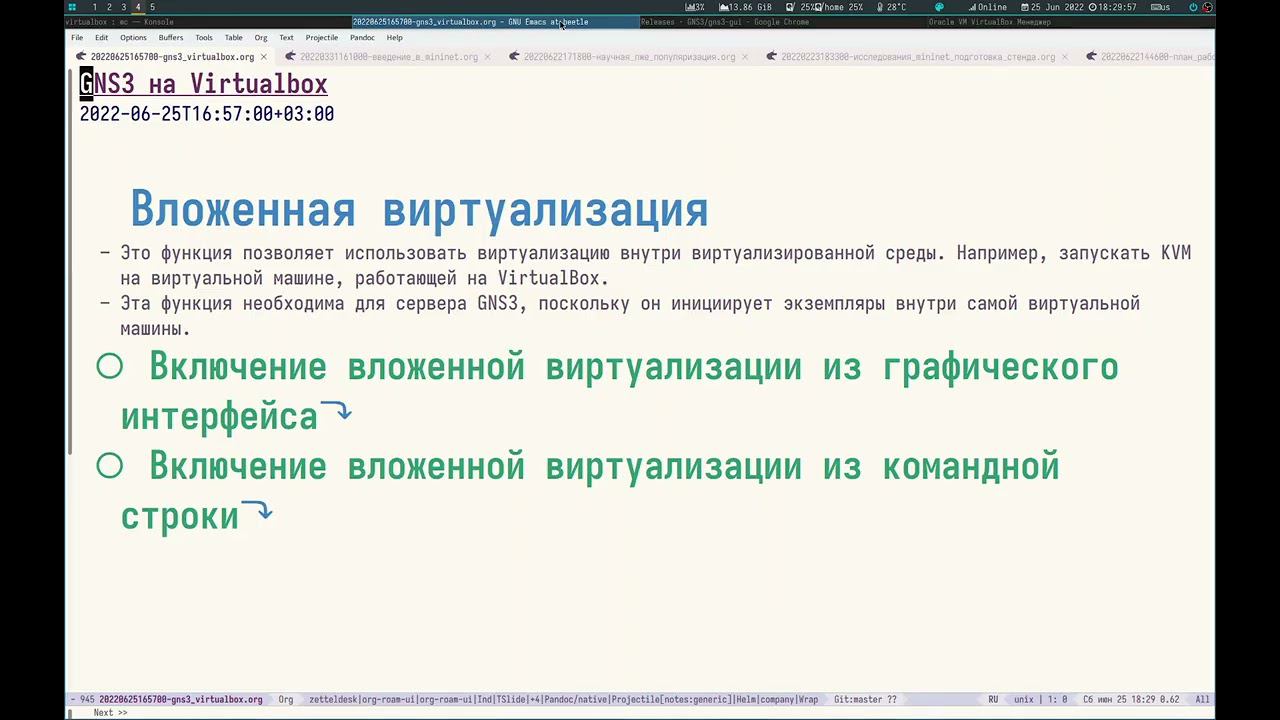This screenshot has height=720, width=1280.
Task: Switch to virtual desktop 1
Action: click(95, 7)
